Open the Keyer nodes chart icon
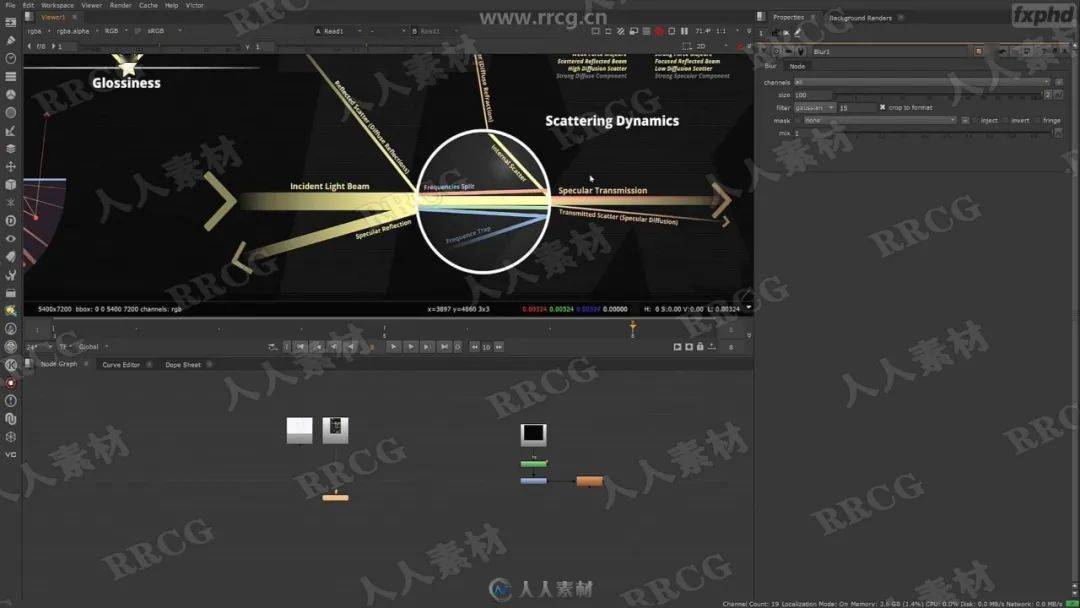 pos(10,130)
